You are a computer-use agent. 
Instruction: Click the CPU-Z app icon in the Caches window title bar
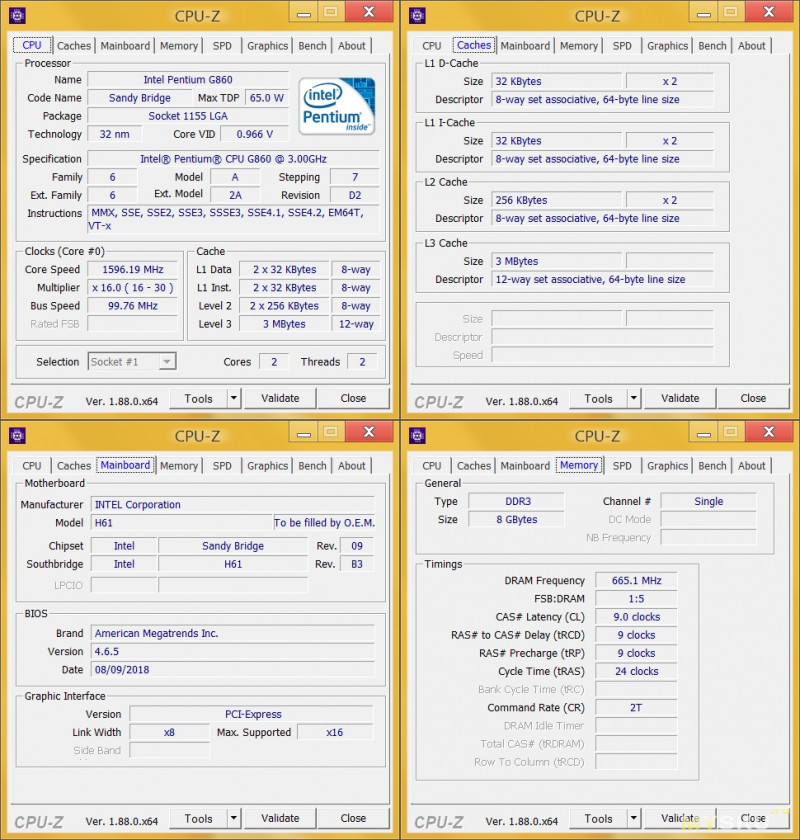(417, 16)
